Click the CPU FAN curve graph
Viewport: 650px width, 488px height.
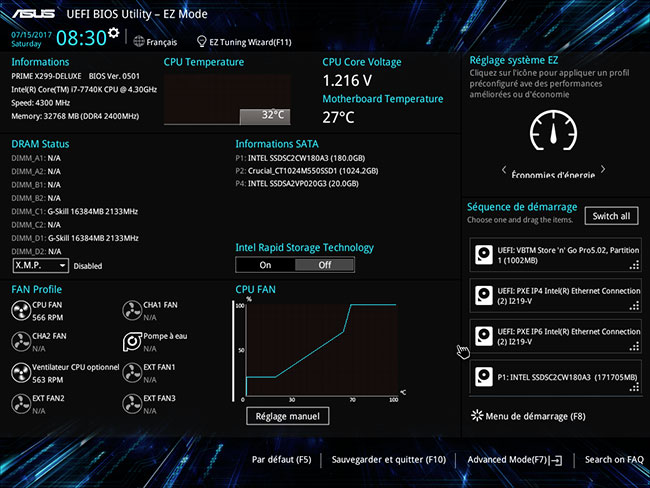pyautogui.click(x=320, y=349)
